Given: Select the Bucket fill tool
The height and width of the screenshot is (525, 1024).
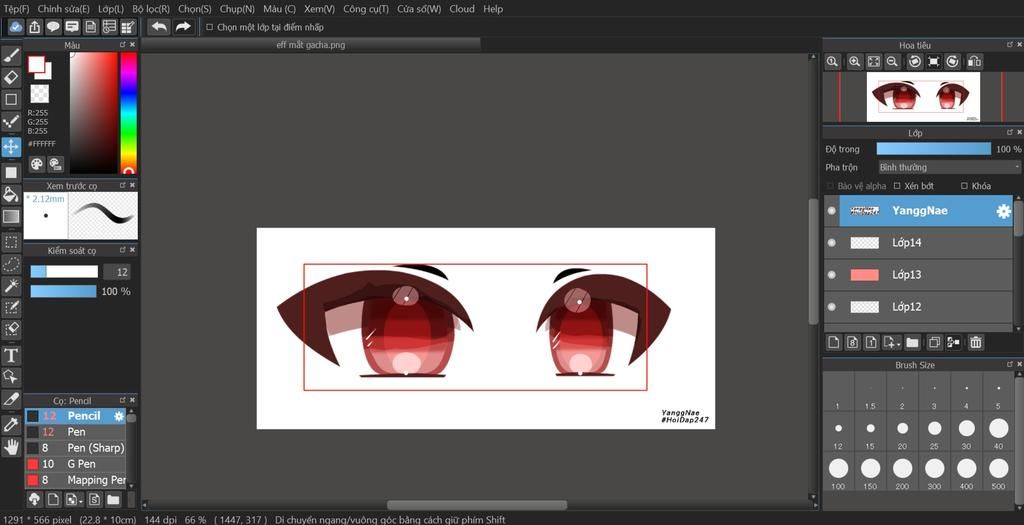Looking at the screenshot, I should tap(11, 194).
